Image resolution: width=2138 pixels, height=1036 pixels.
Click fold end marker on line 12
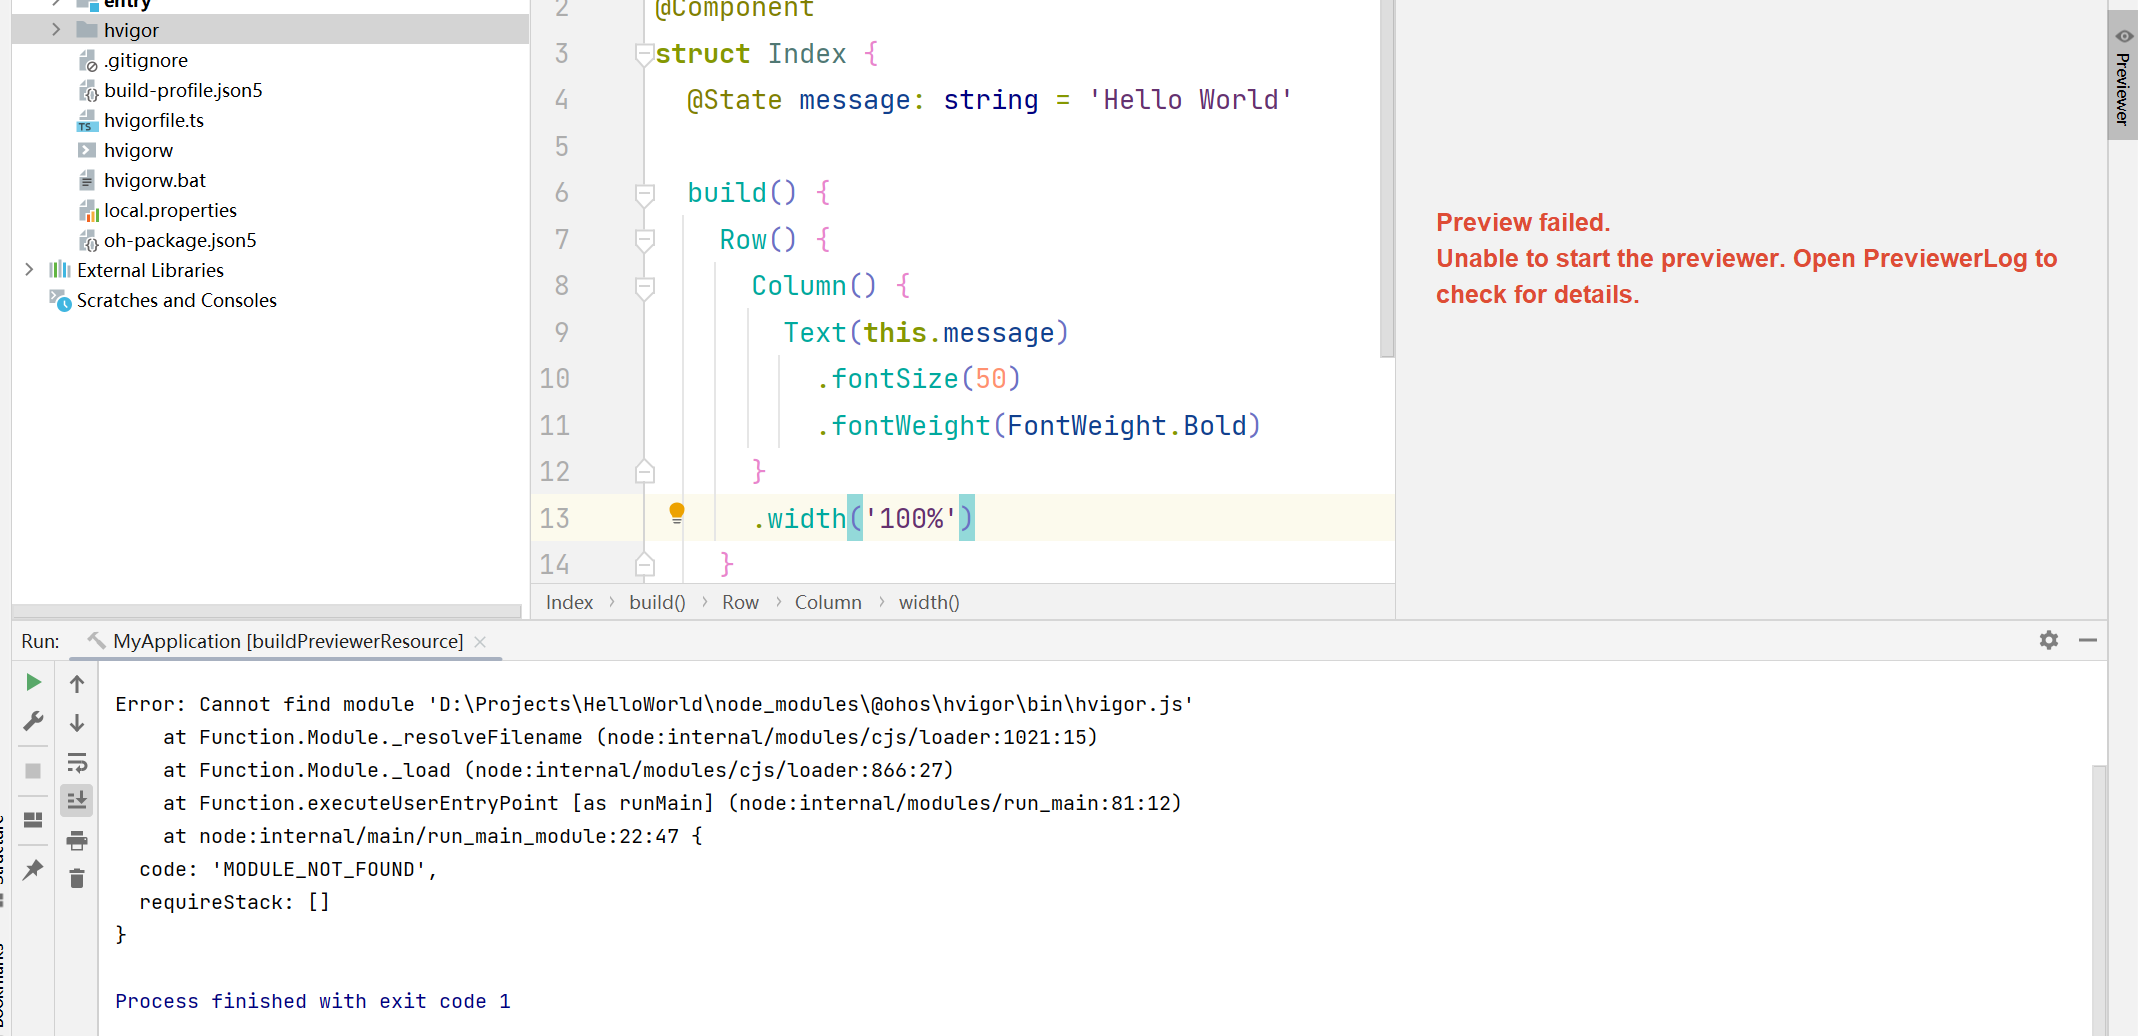645,472
